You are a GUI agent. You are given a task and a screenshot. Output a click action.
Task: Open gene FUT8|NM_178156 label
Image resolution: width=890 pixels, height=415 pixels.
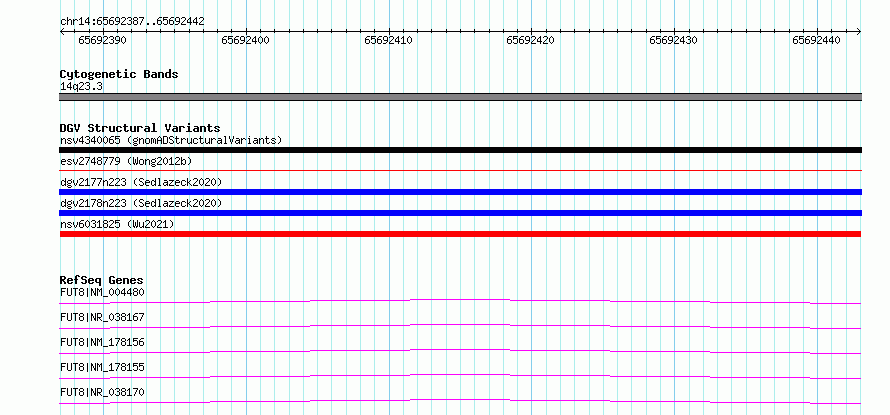point(102,342)
